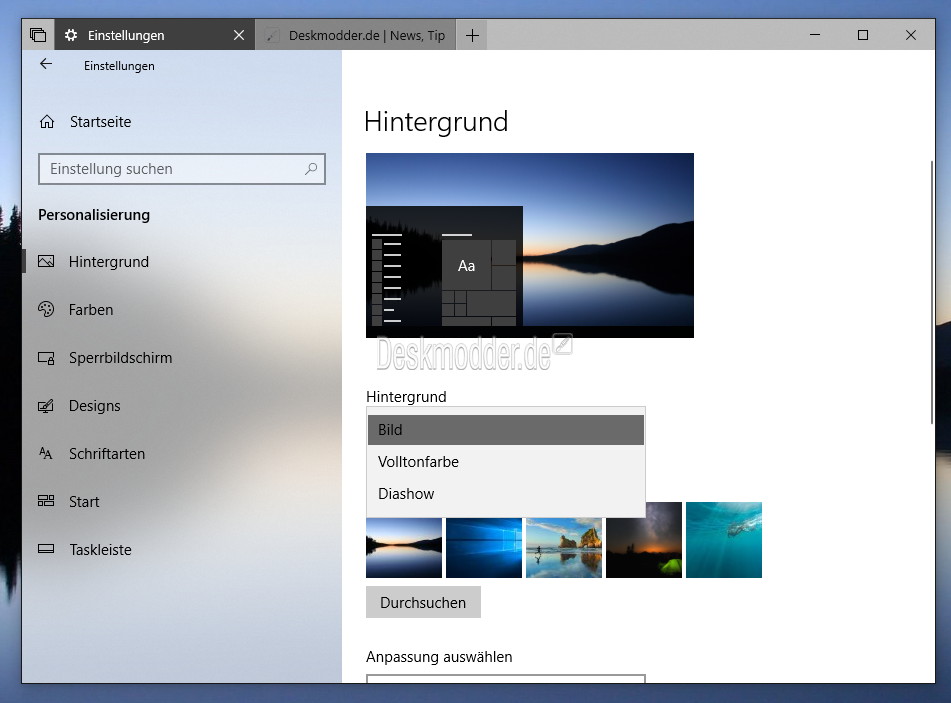
Task: Close the Einstellungen tab
Action: (x=239, y=35)
